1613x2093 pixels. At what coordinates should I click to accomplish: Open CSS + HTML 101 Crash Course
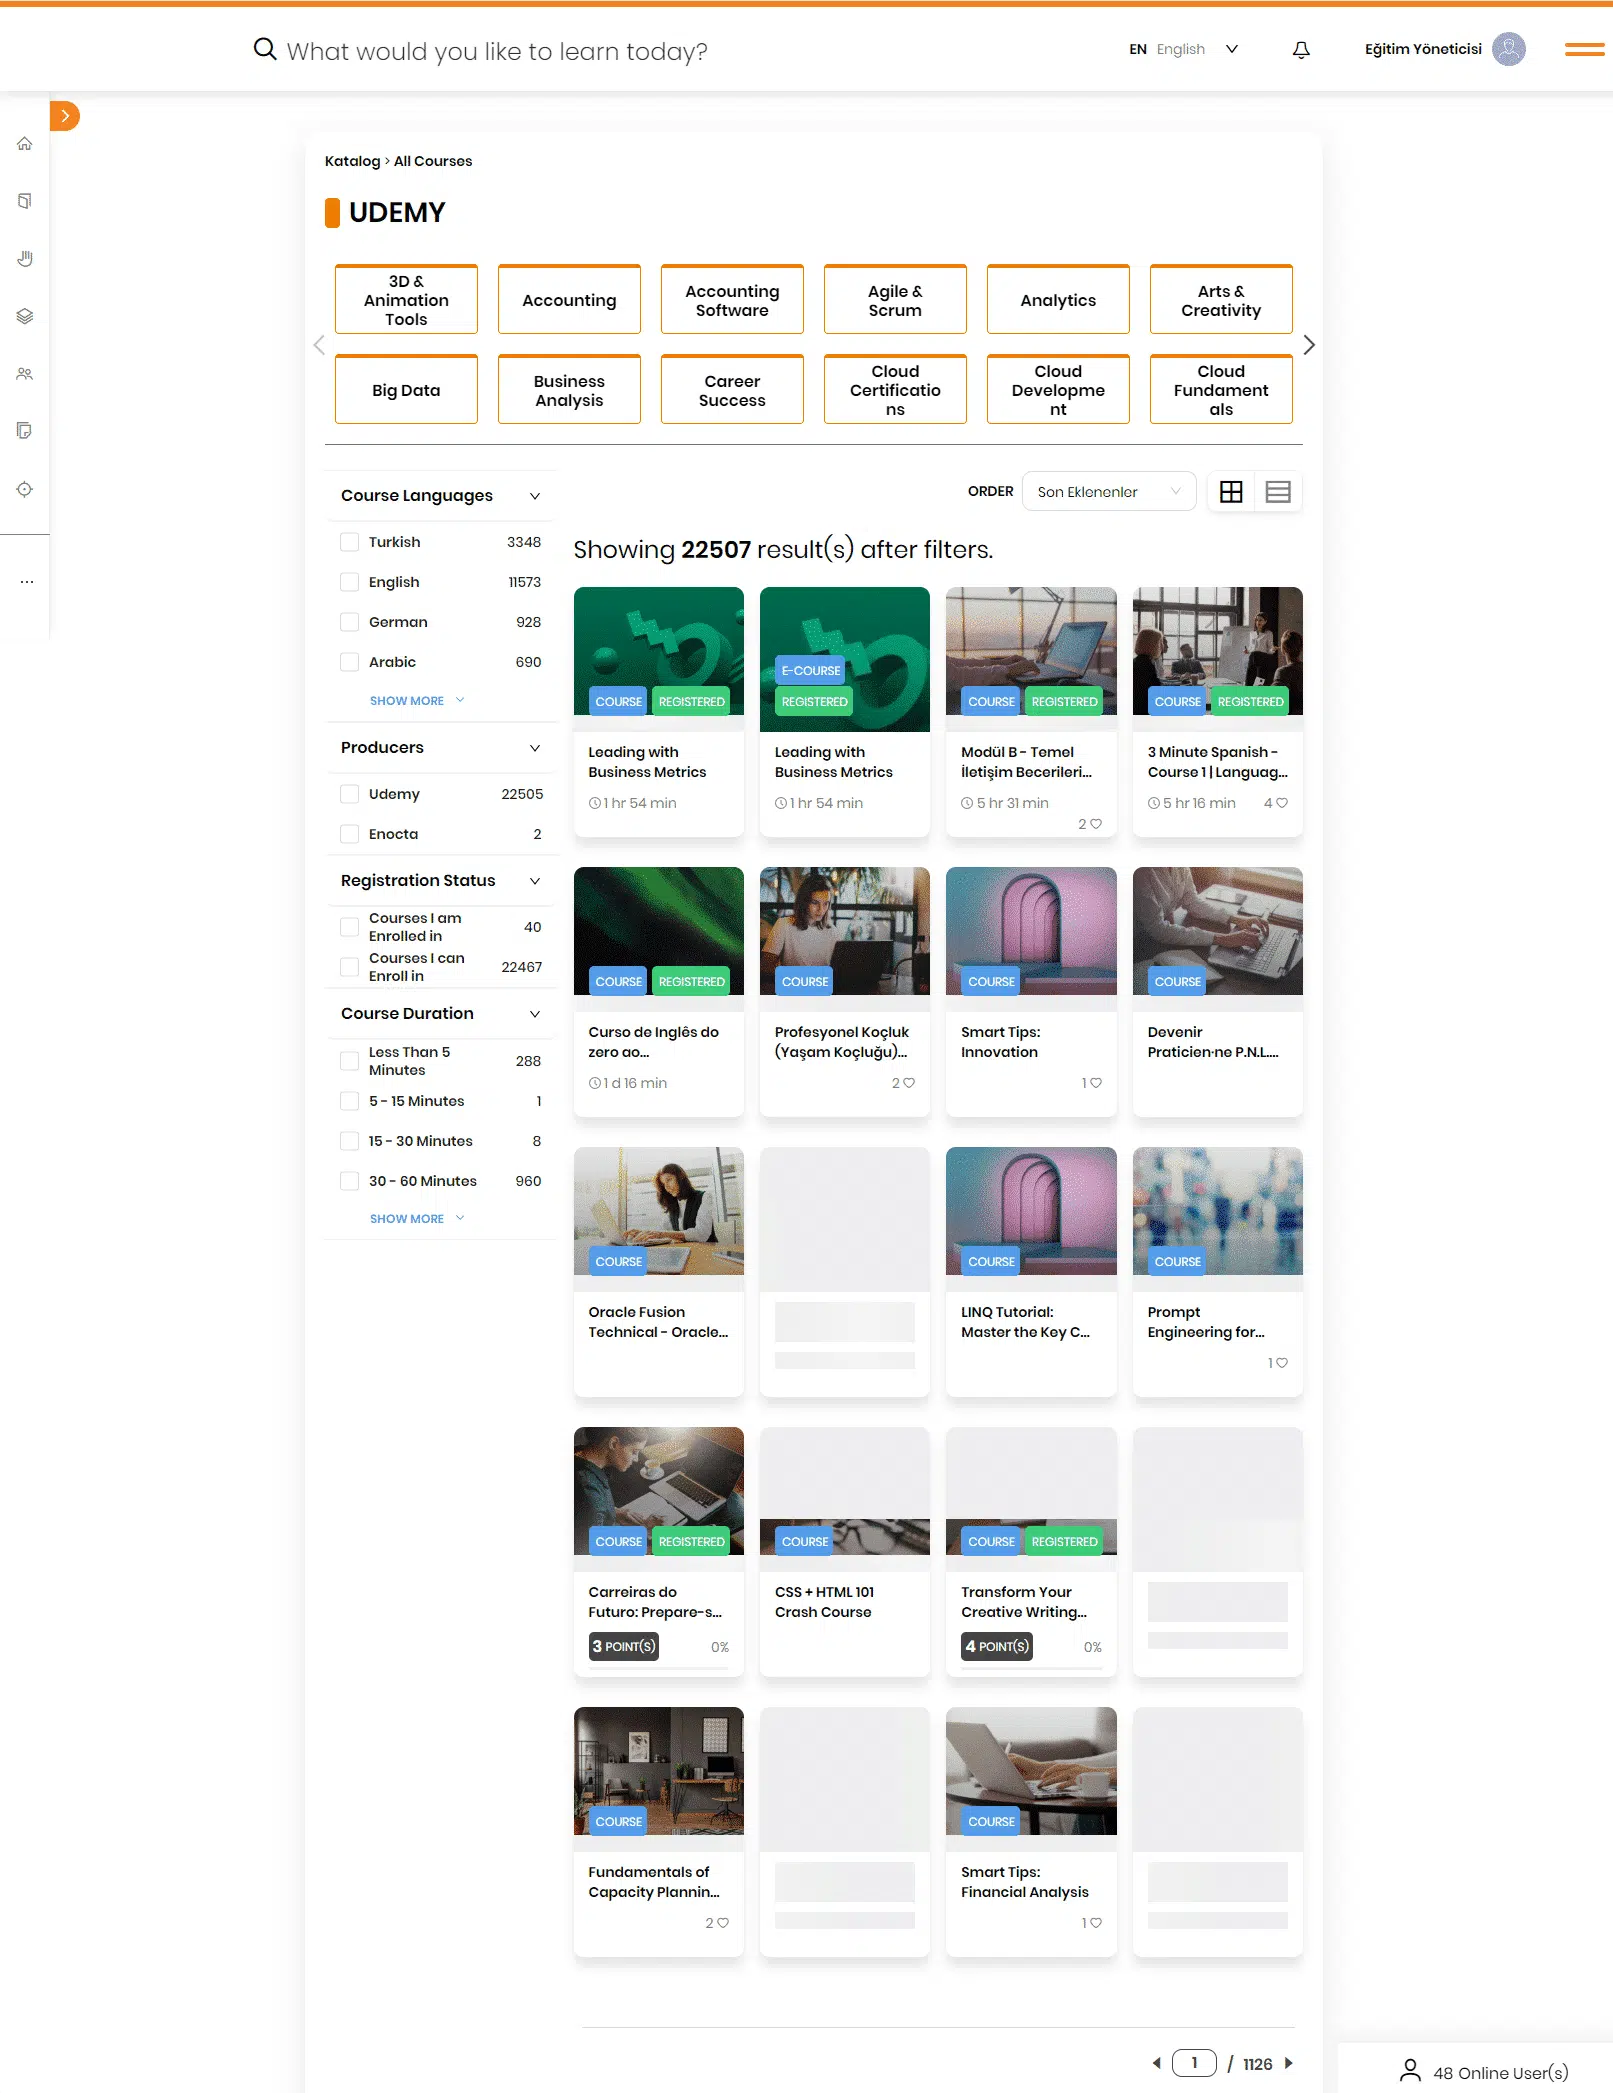coord(824,1602)
